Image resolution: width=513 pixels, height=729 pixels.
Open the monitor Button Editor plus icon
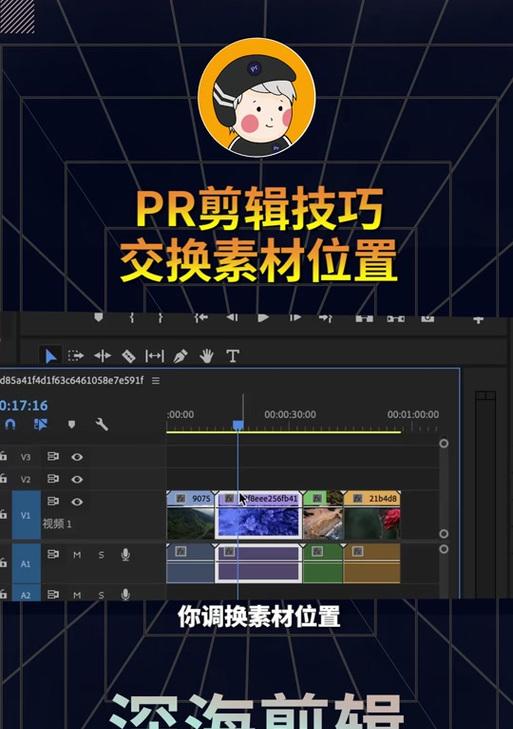click(478, 319)
